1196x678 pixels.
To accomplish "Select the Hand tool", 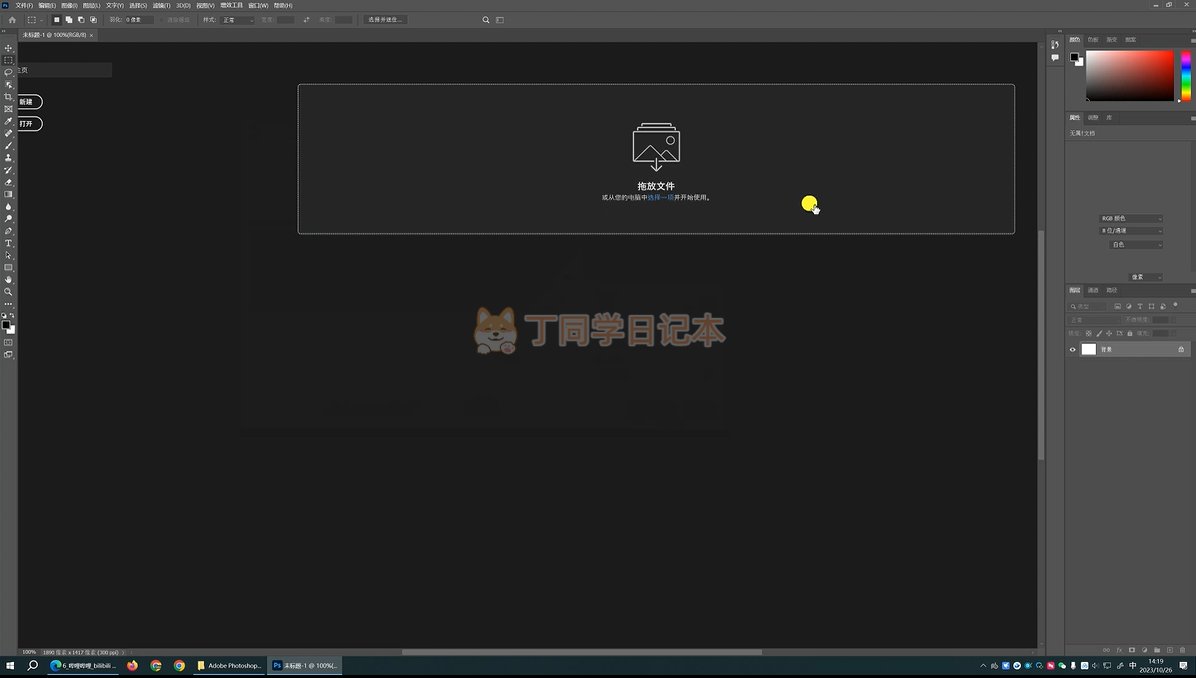I will [9, 280].
